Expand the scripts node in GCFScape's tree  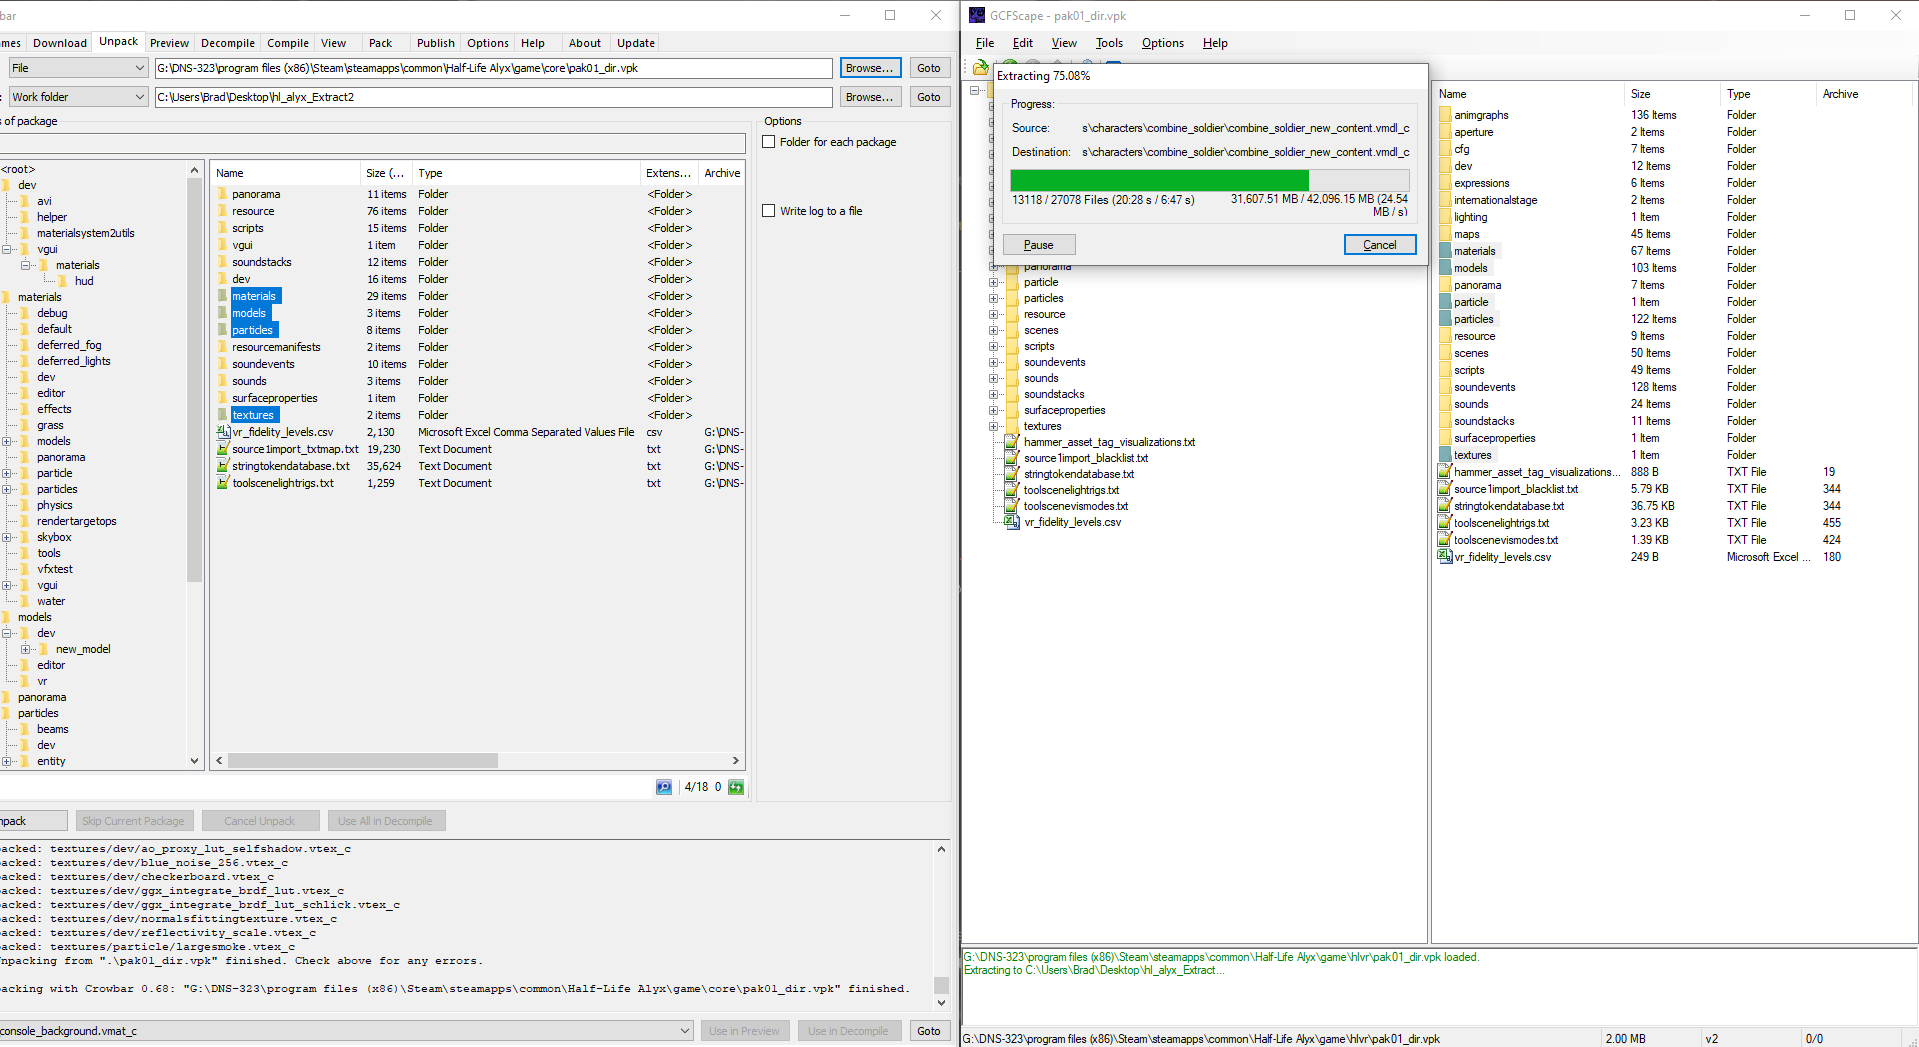point(994,346)
